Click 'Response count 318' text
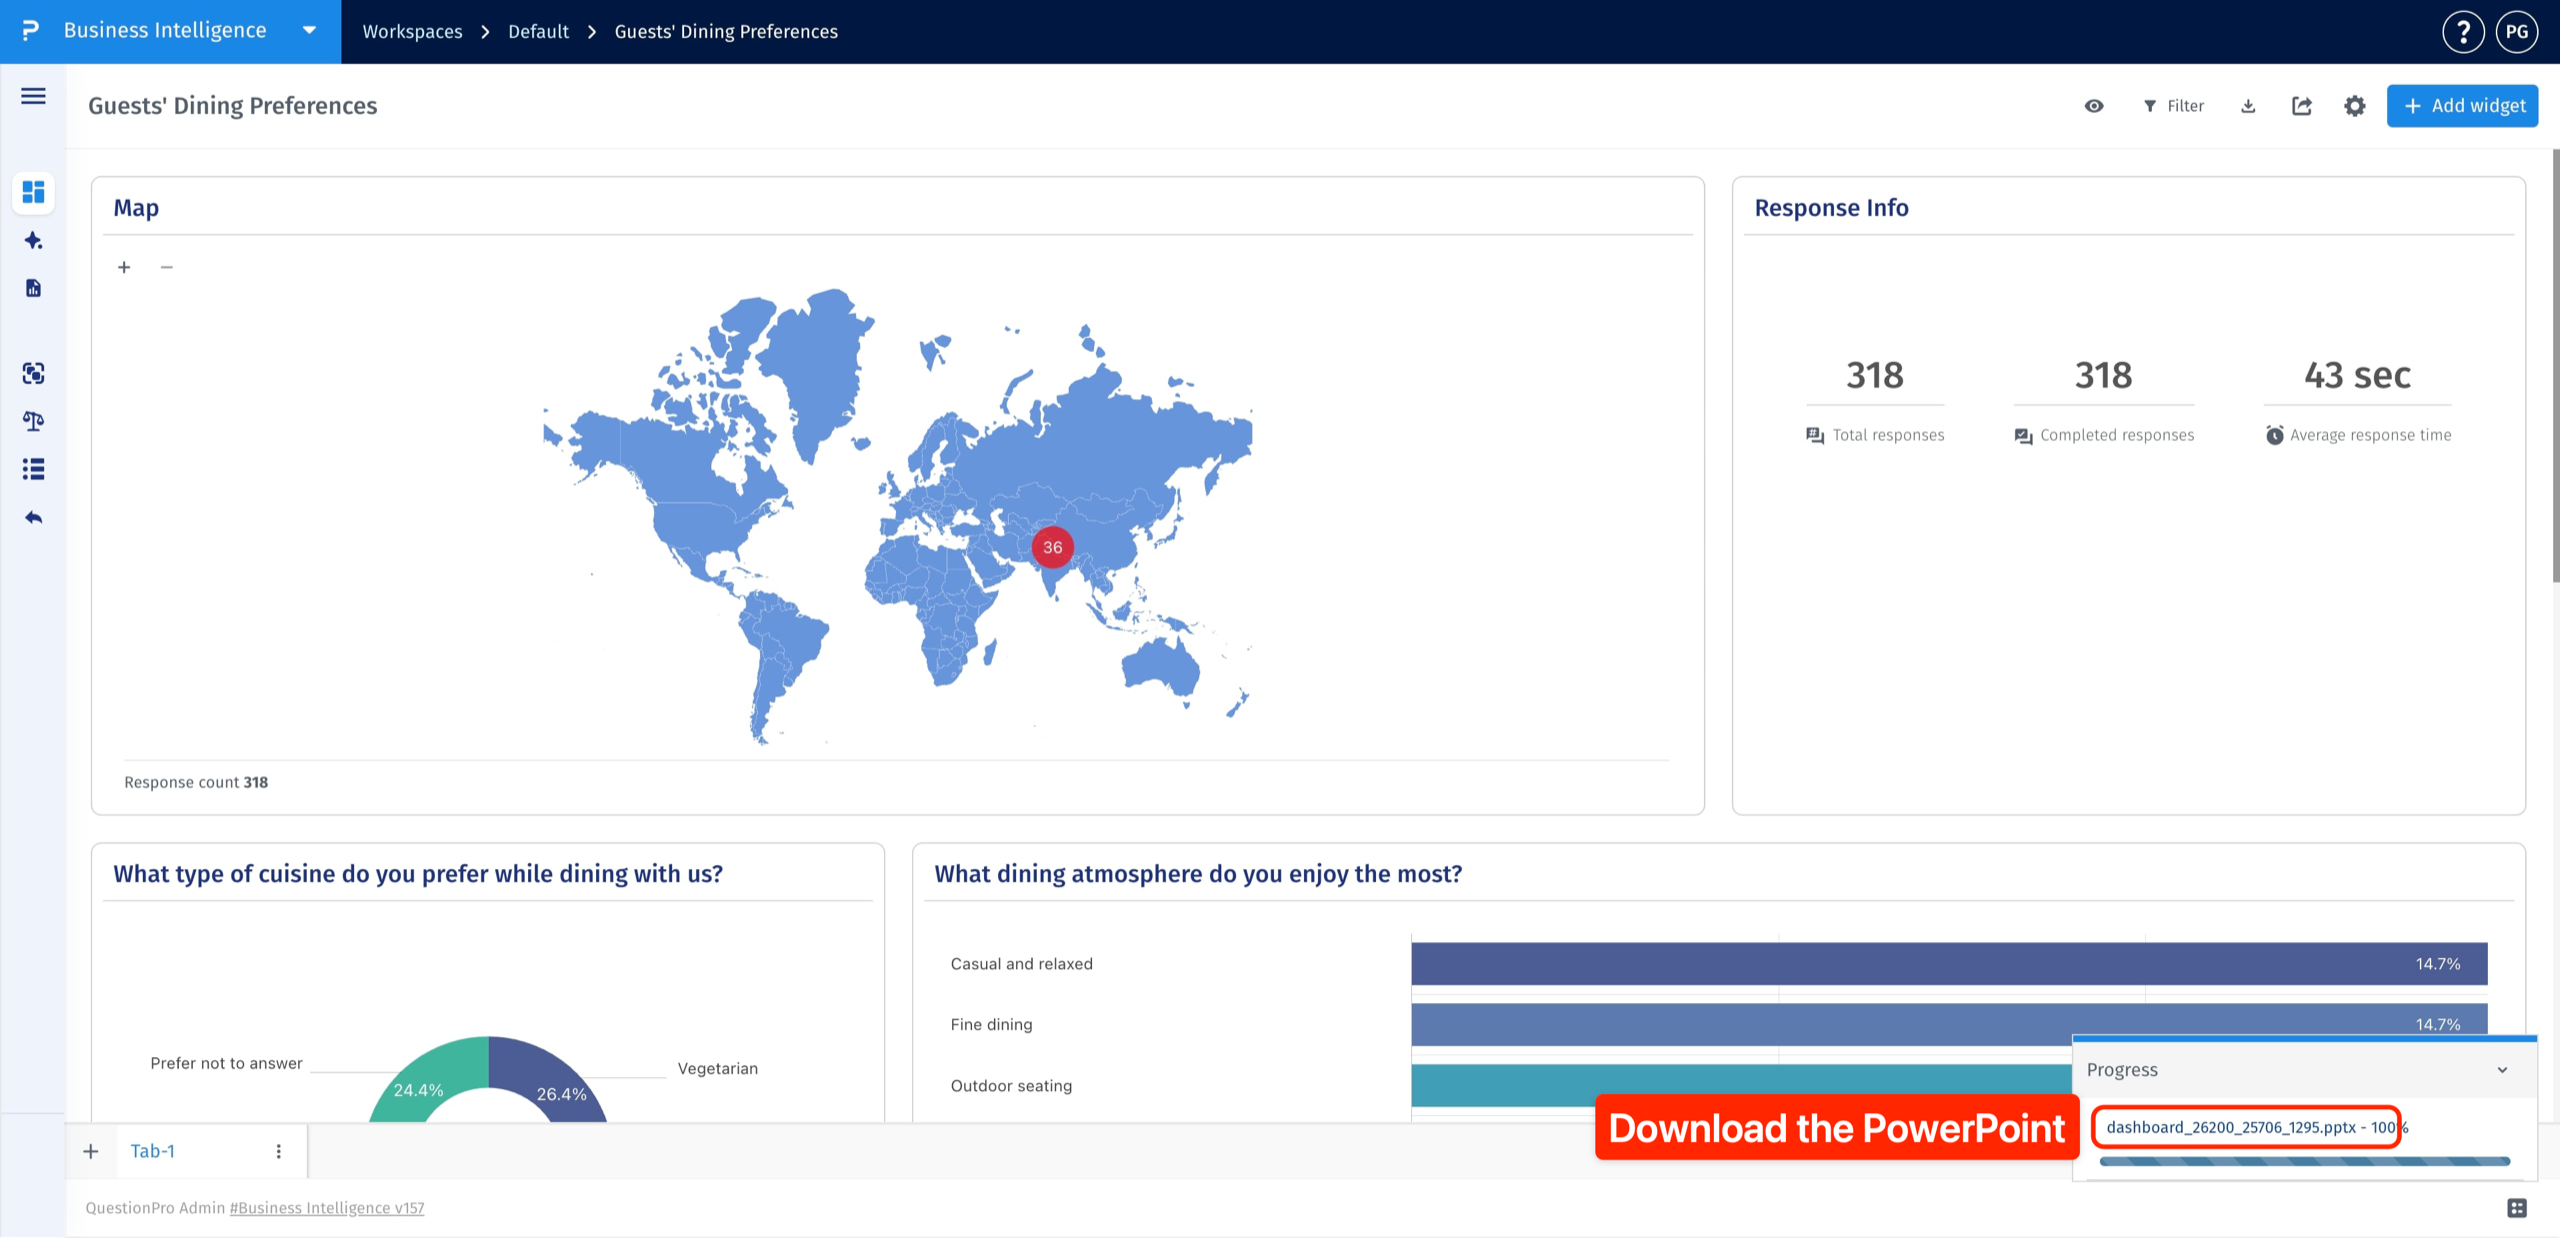This screenshot has height=1238, width=2560. pos(196,782)
